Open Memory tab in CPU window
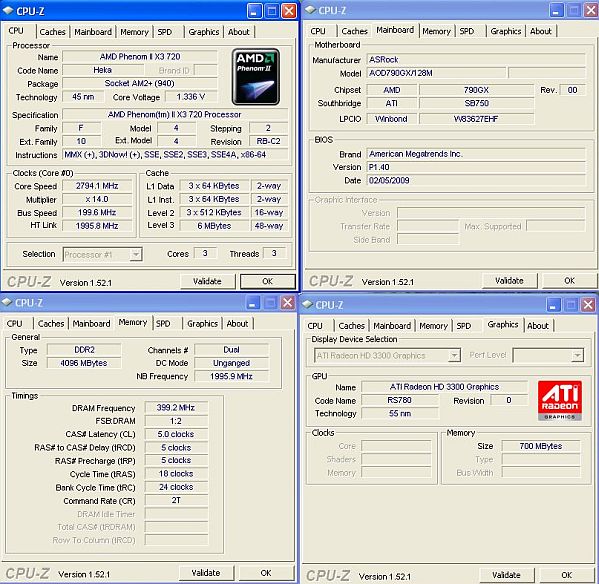The height and width of the screenshot is (584, 599). pos(134,32)
